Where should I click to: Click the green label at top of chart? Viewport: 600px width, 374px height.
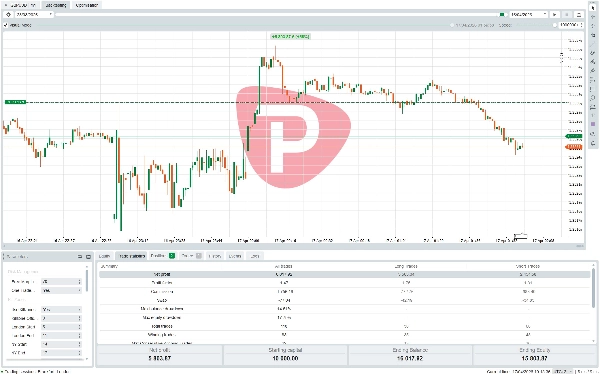[x=290, y=36]
